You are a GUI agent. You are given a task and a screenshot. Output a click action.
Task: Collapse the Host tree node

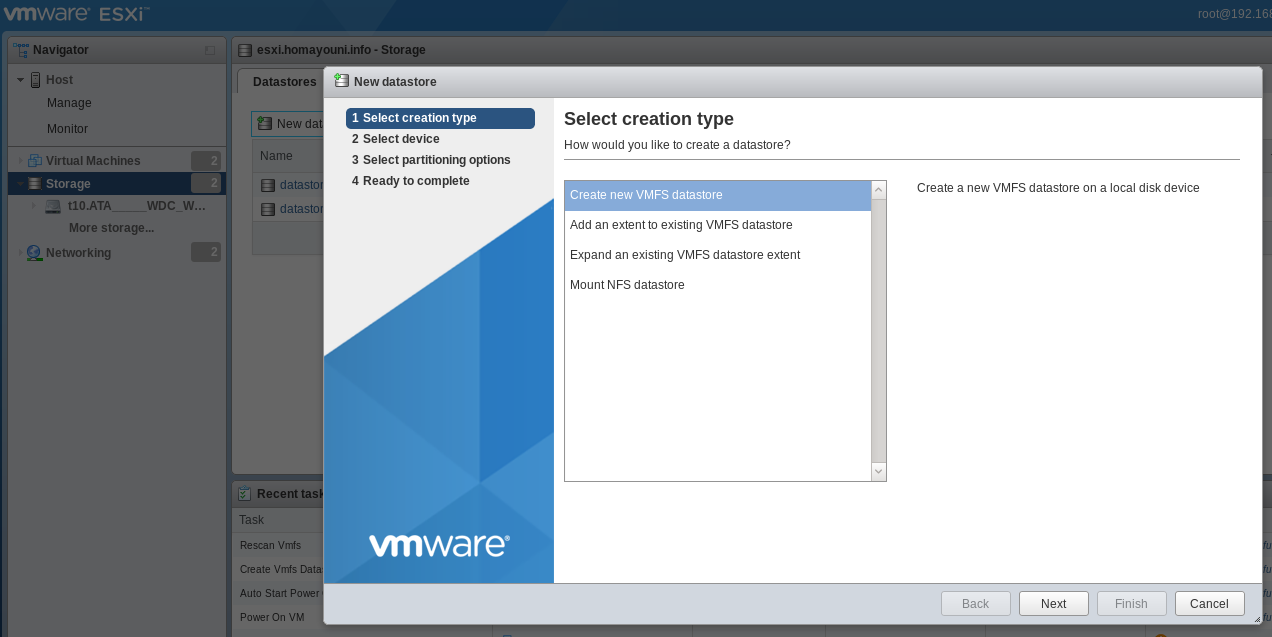(20, 80)
